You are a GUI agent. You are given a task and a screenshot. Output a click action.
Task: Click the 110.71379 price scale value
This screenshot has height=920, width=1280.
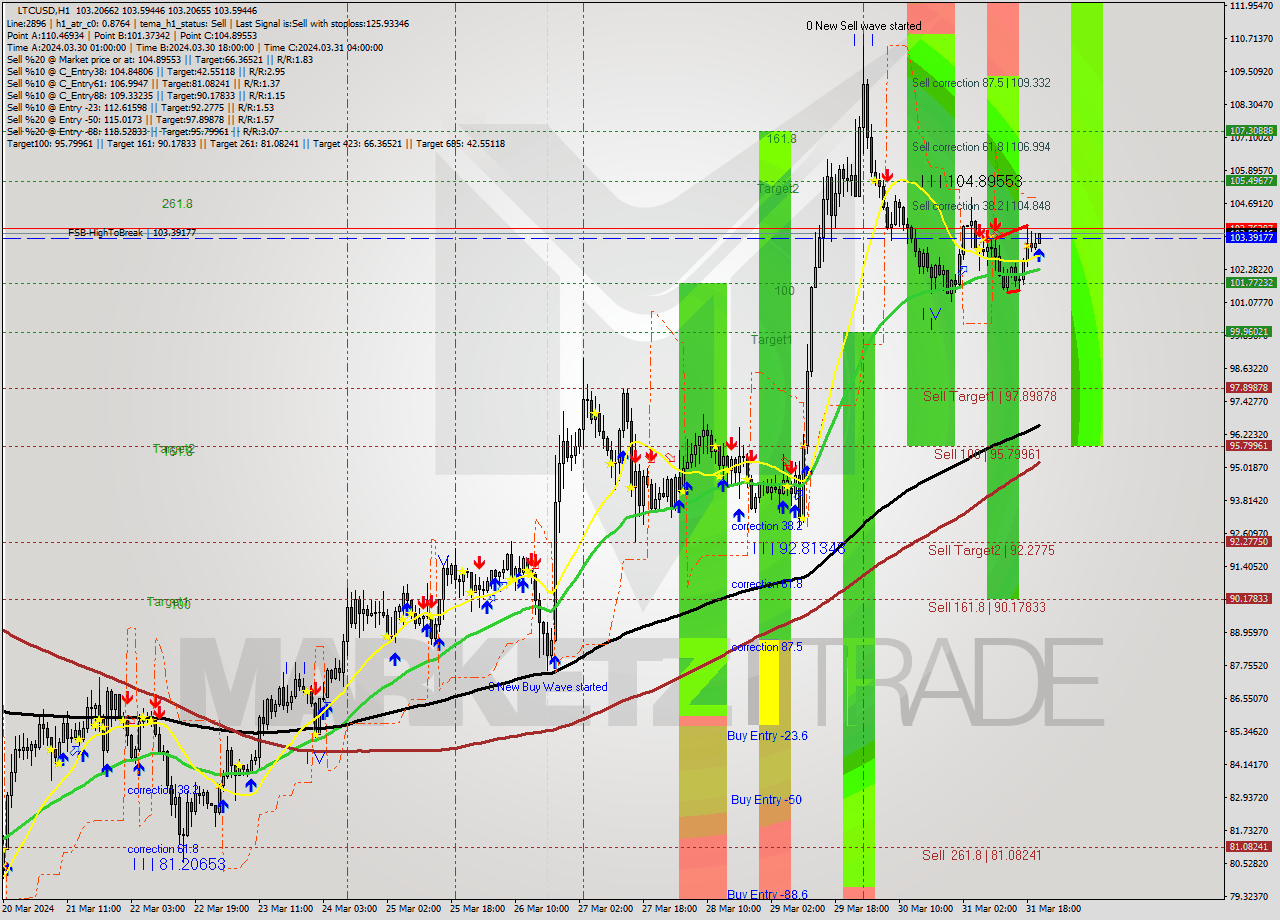1251,38
